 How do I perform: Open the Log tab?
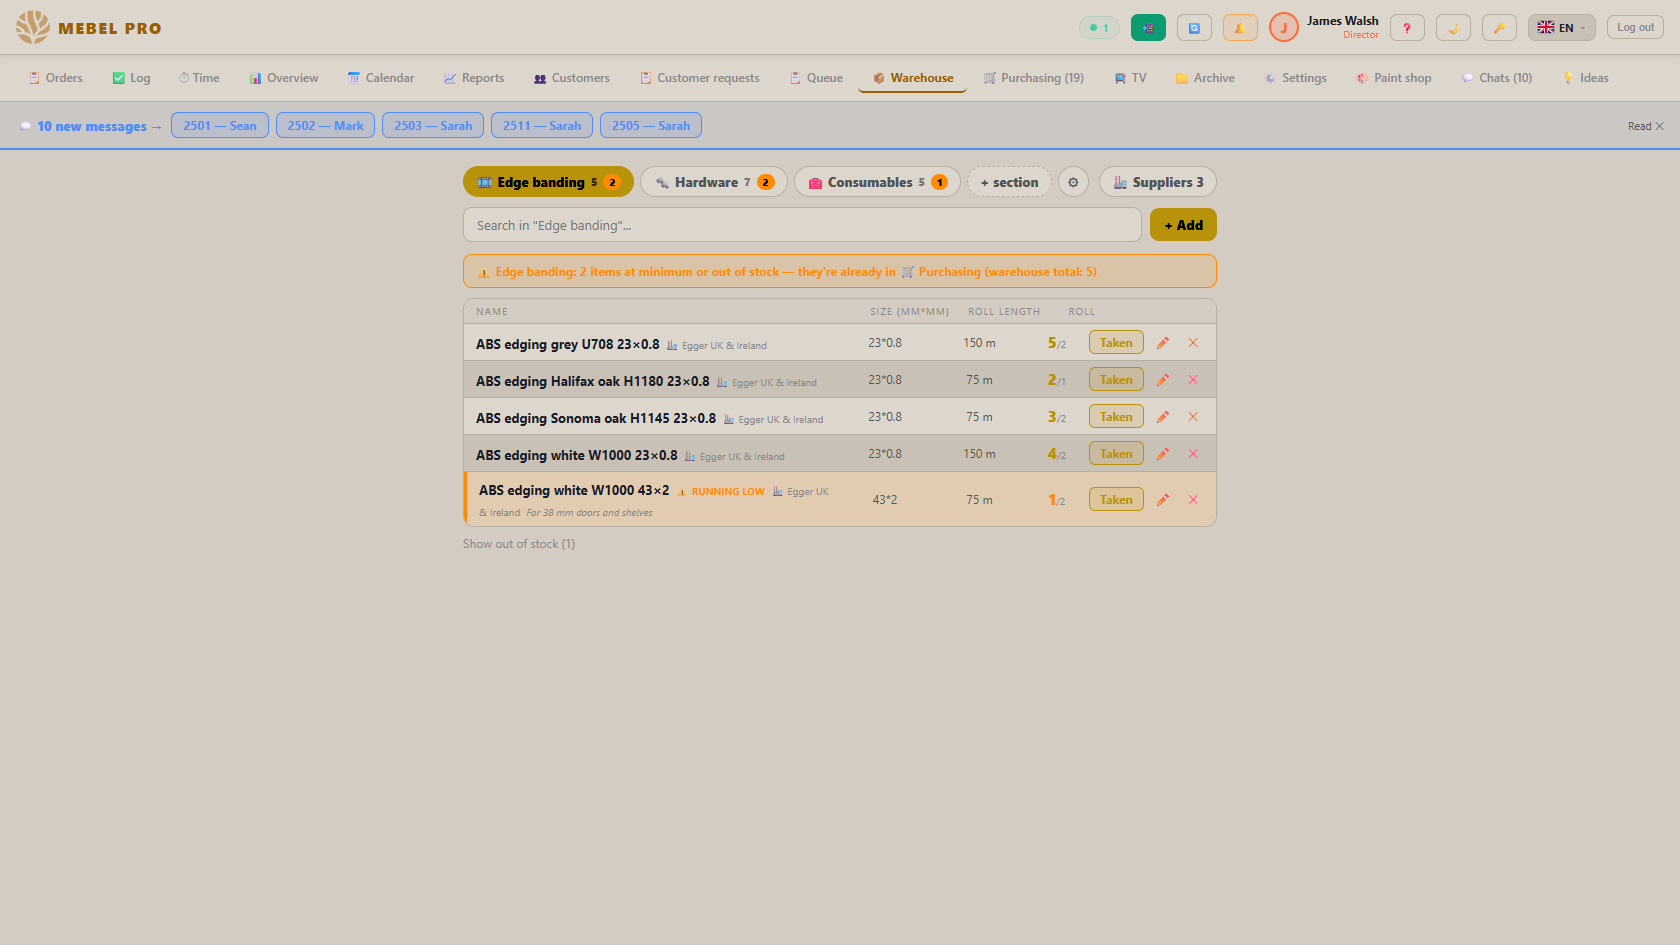(131, 78)
